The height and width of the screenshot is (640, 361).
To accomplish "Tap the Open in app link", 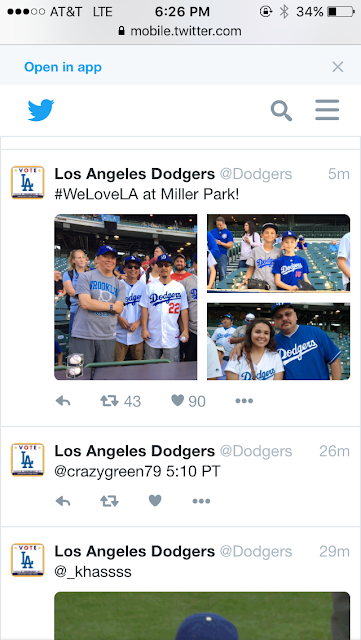I will click(63, 67).
